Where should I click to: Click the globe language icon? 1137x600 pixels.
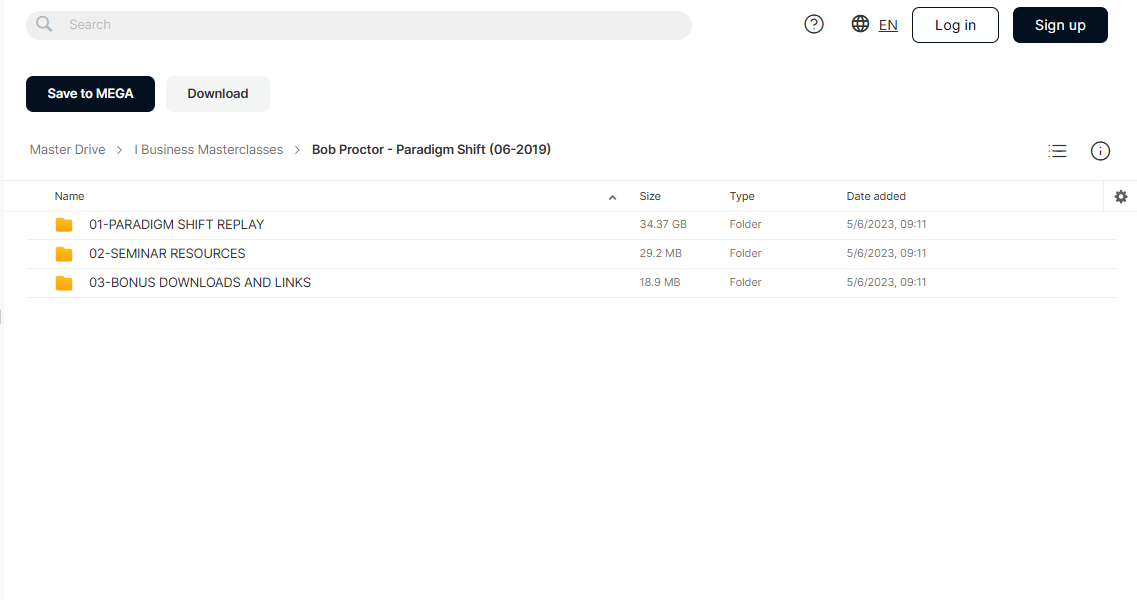click(860, 24)
